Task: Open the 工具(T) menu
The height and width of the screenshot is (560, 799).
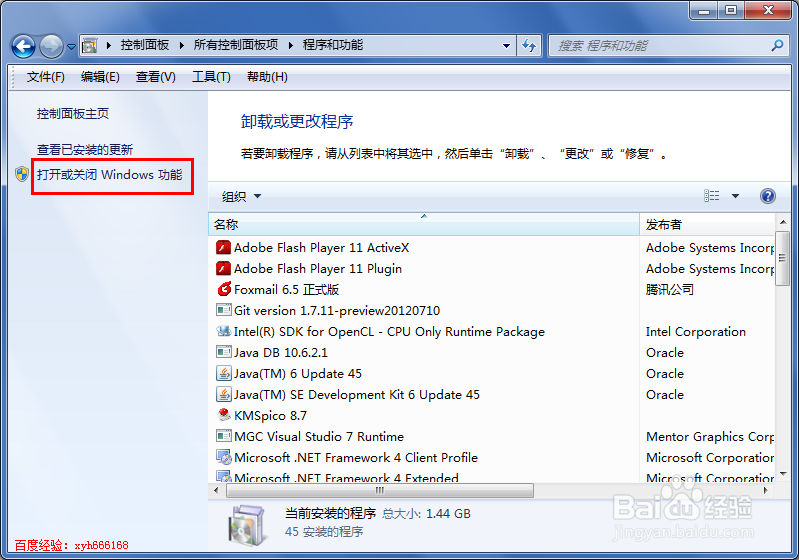Action: [x=211, y=77]
